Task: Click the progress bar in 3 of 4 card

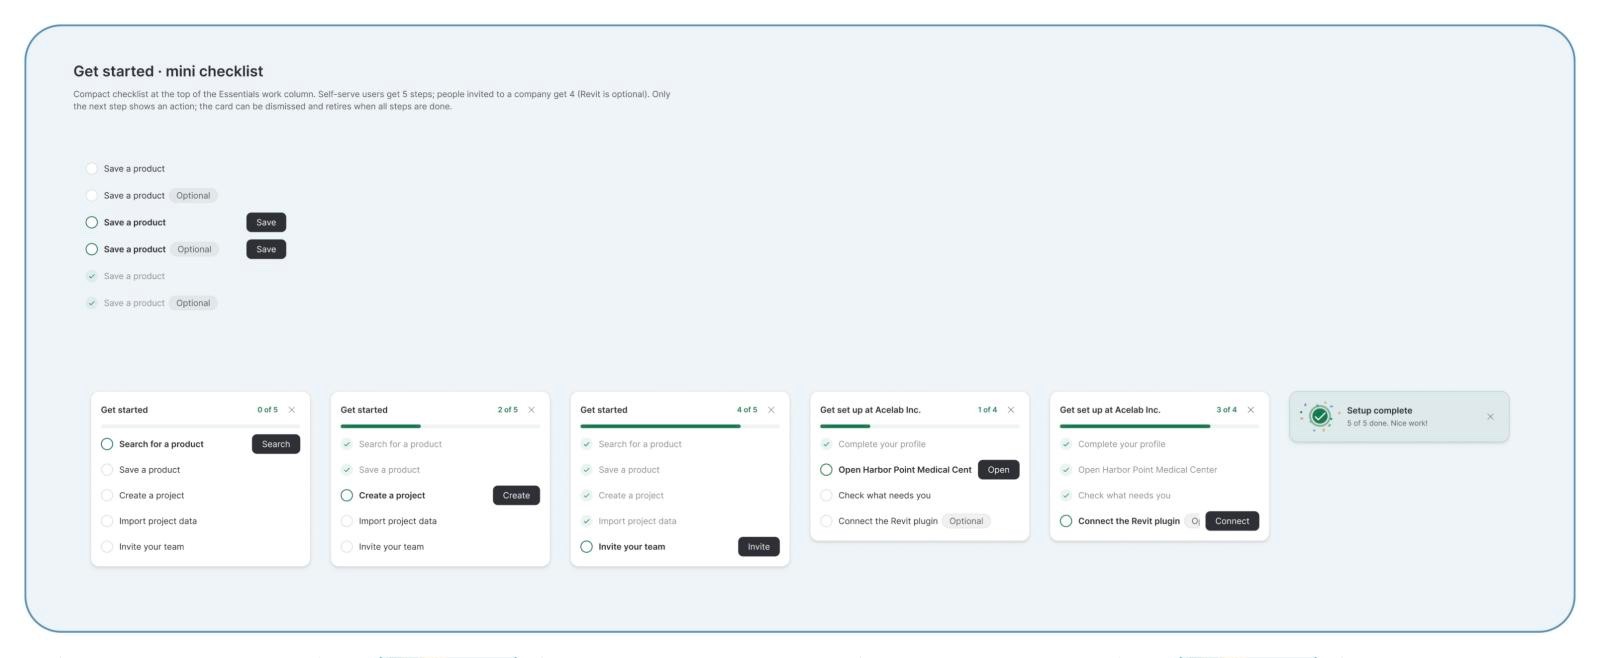Action: point(1160,427)
